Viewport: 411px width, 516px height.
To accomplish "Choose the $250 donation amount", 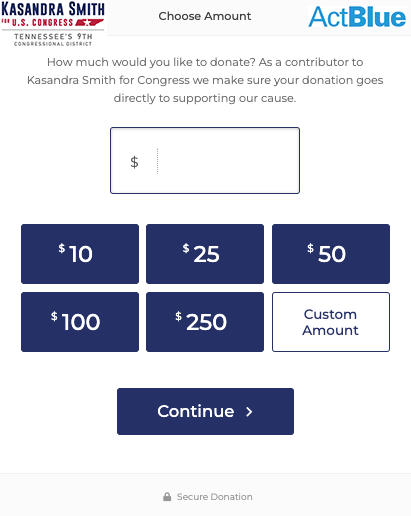I will pos(205,322).
